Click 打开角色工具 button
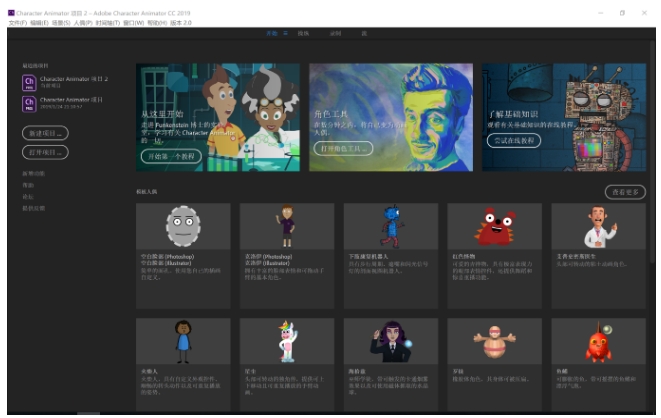The width and height of the screenshot is (661, 418). point(343,149)
